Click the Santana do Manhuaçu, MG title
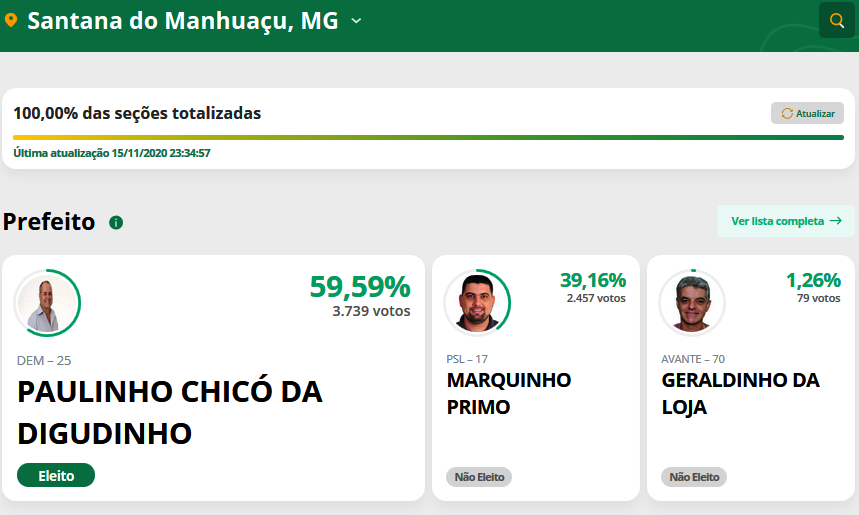 [x=183, y=21]
